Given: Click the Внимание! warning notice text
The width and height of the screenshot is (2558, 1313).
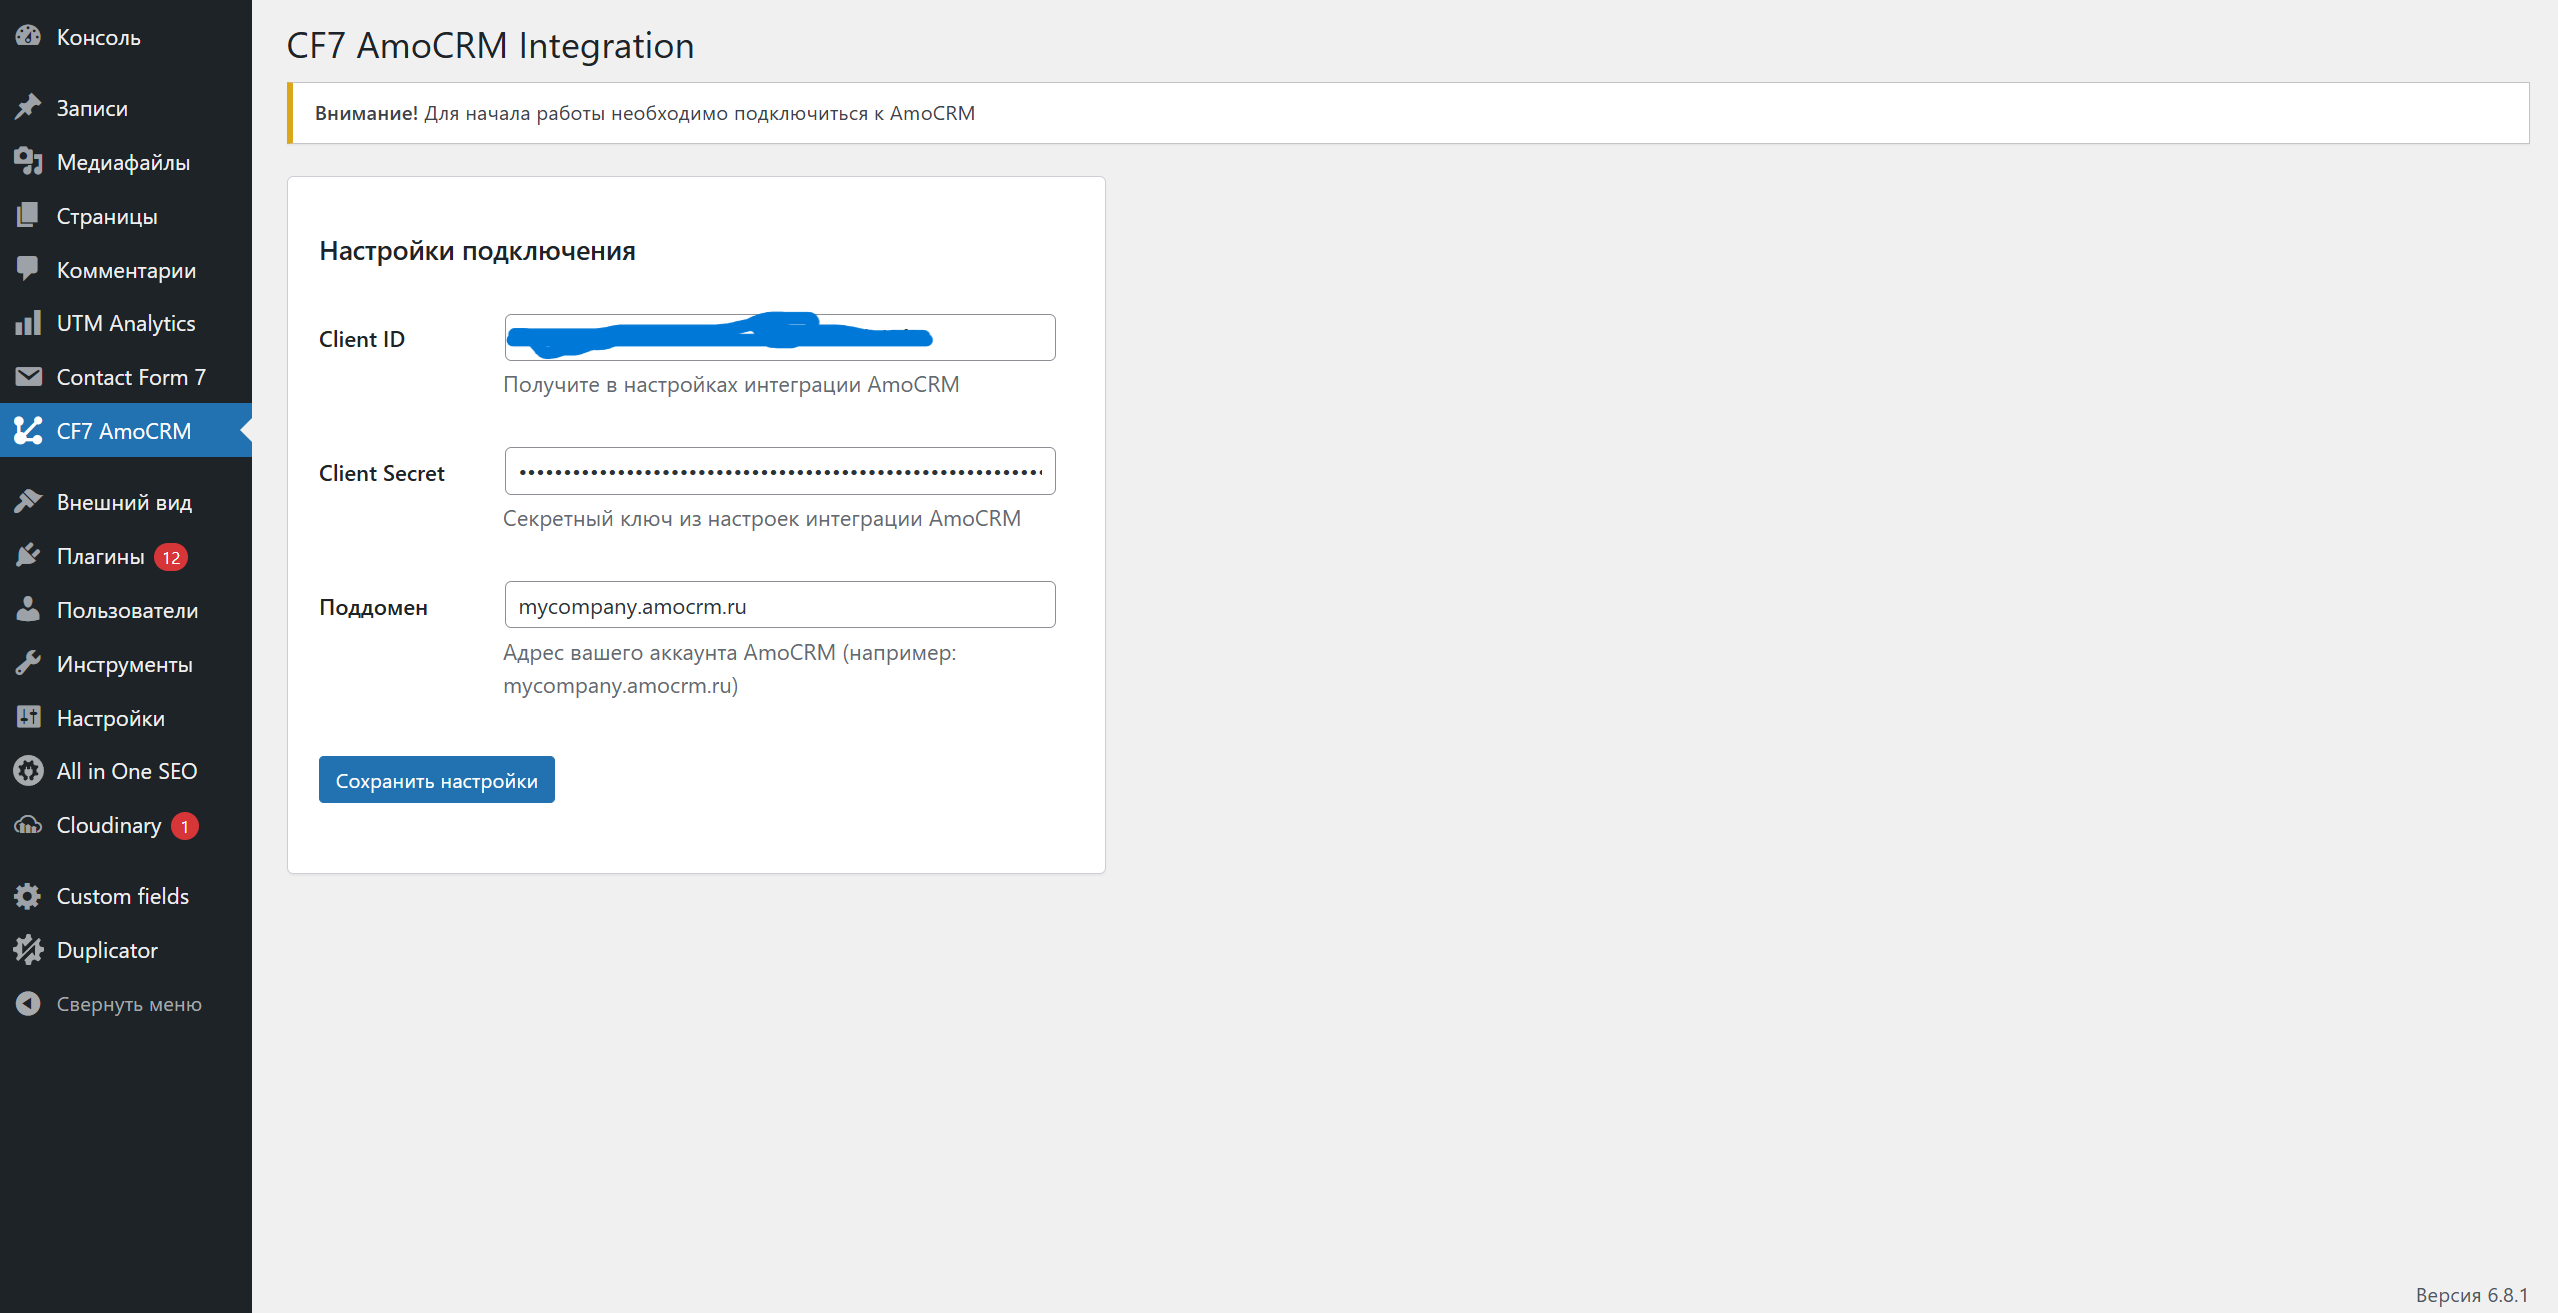Looking at the screenshot, I should (x=645, y=113).
